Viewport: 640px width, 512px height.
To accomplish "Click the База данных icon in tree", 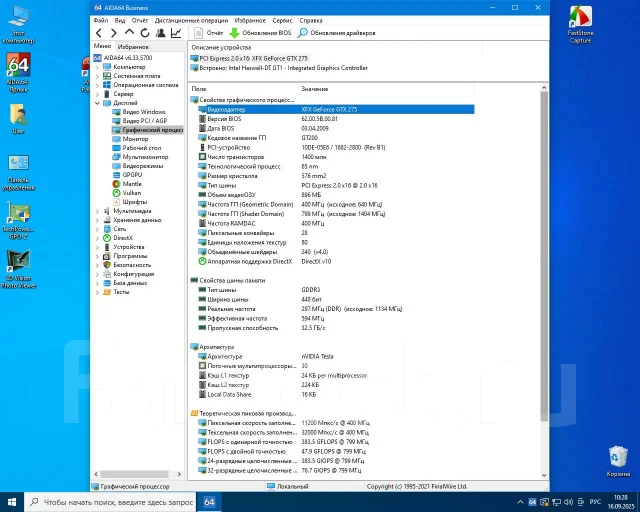I will [107, 283].
